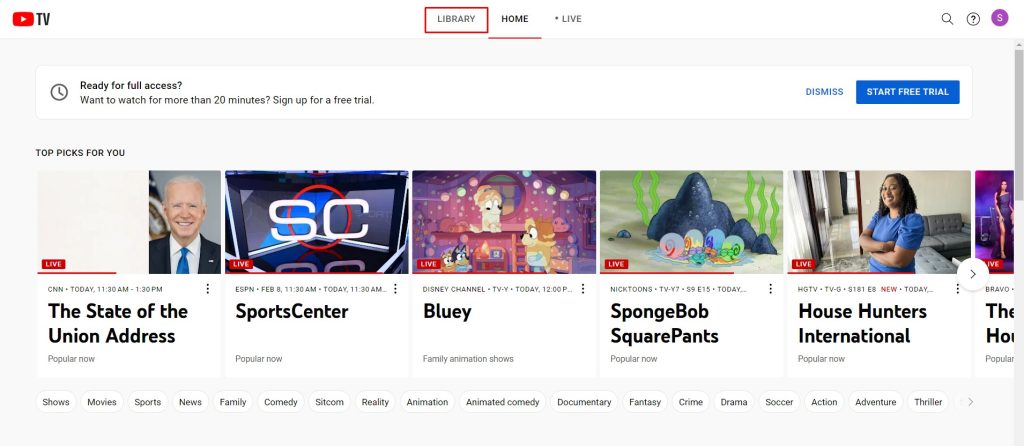Image resolution: width=1024 pixels, height=446 pixels.
Task: Play the House Hunters International thumbnail
Action: point(879,222)
